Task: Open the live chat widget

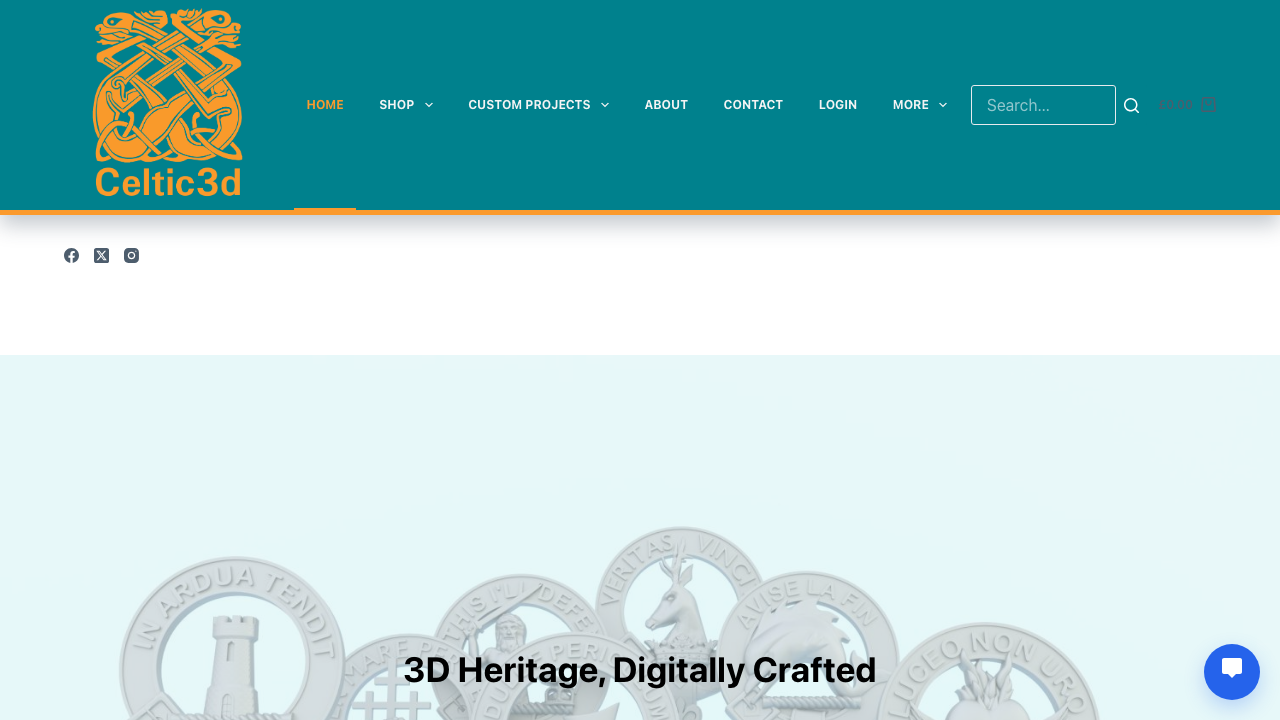Action: pos(1231,671)
